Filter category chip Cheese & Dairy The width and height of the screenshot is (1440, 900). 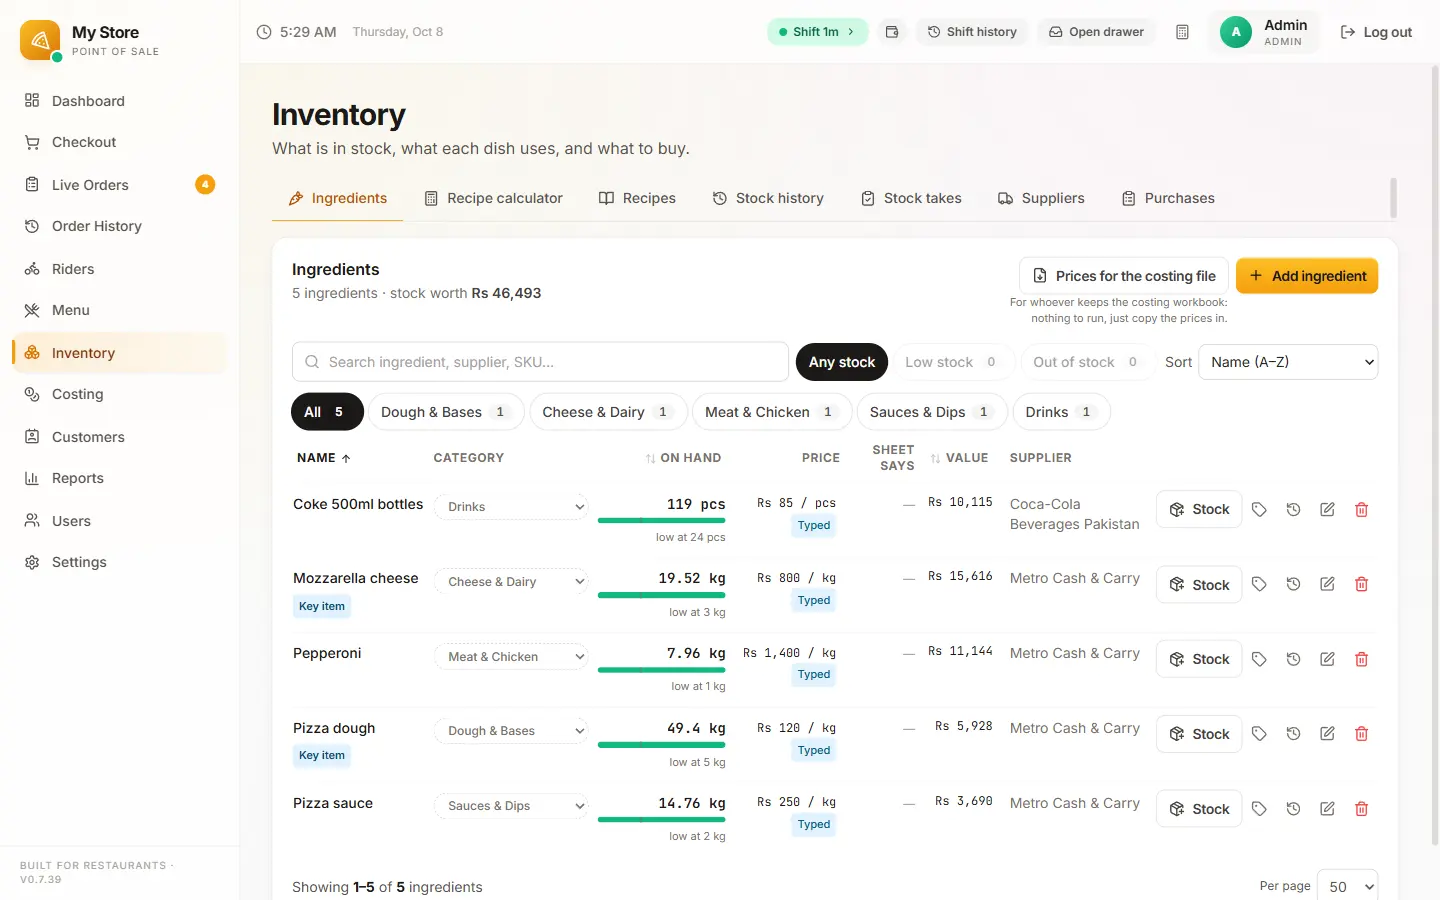click(x=608, y=412)
